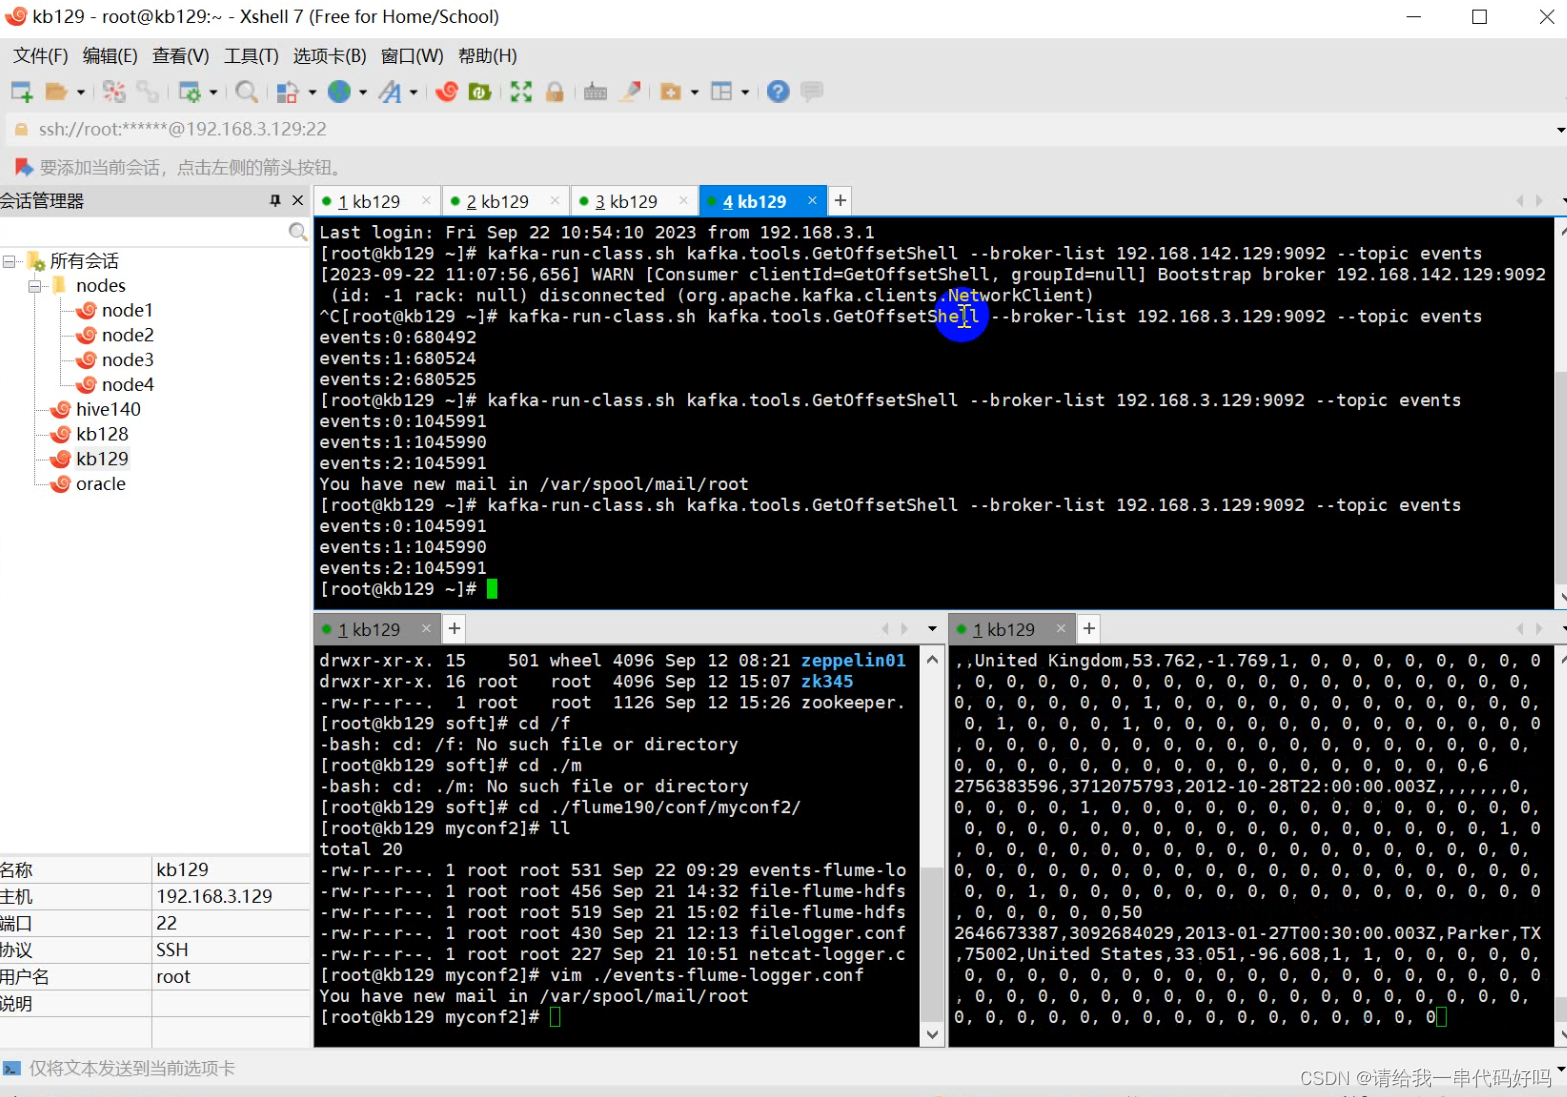This screenshot has height=1097, width=1567.
Task: Click the send-text compose bar icon
Action: tap(12, 1068)
